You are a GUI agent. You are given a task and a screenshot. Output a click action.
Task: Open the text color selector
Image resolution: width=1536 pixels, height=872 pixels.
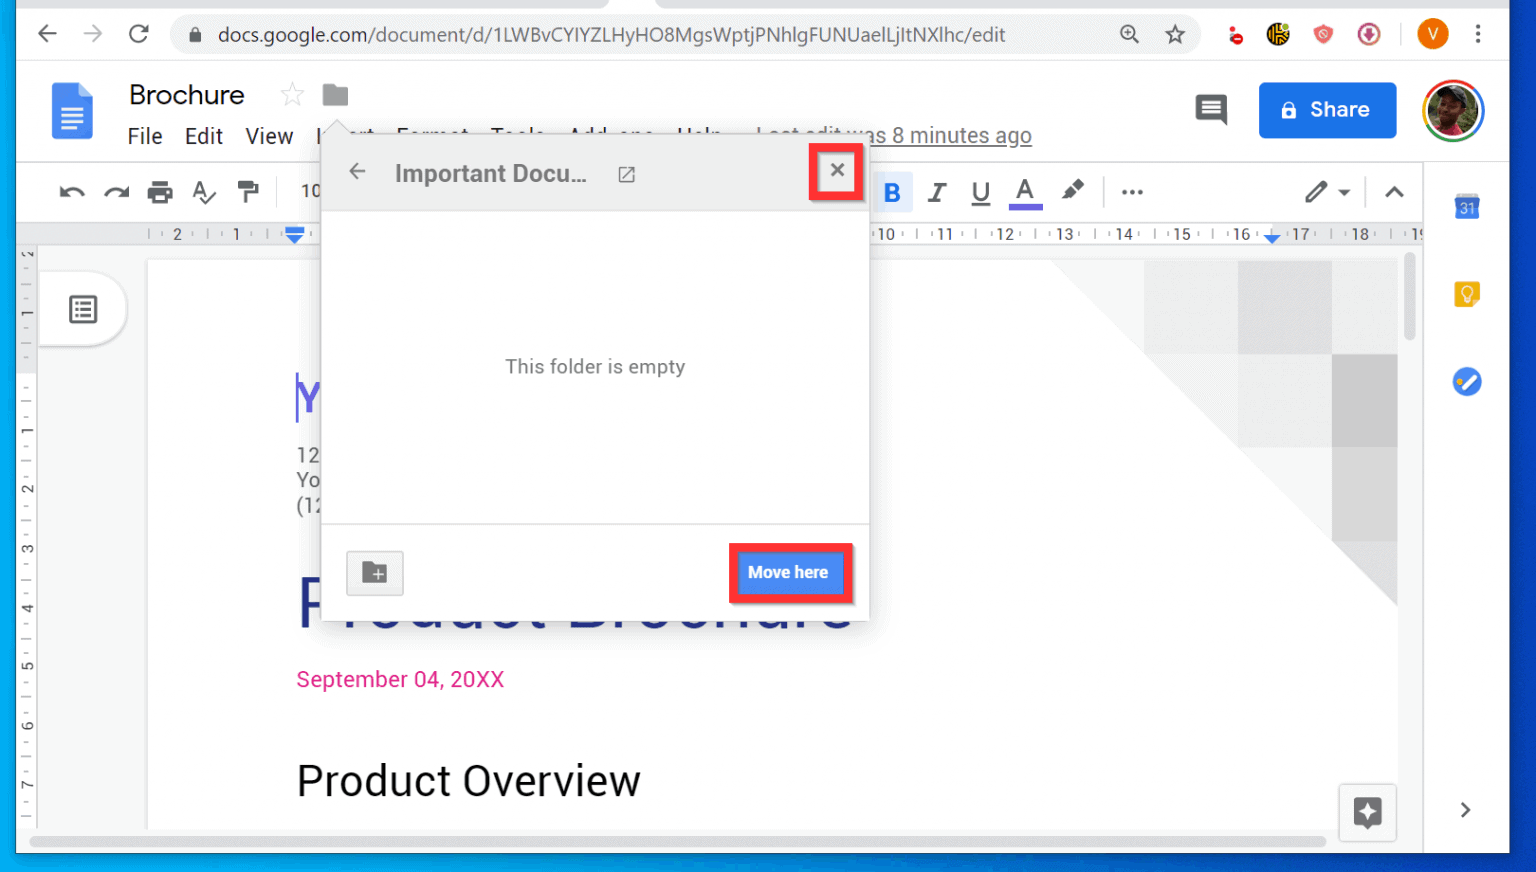click(x=1024, y=192)
